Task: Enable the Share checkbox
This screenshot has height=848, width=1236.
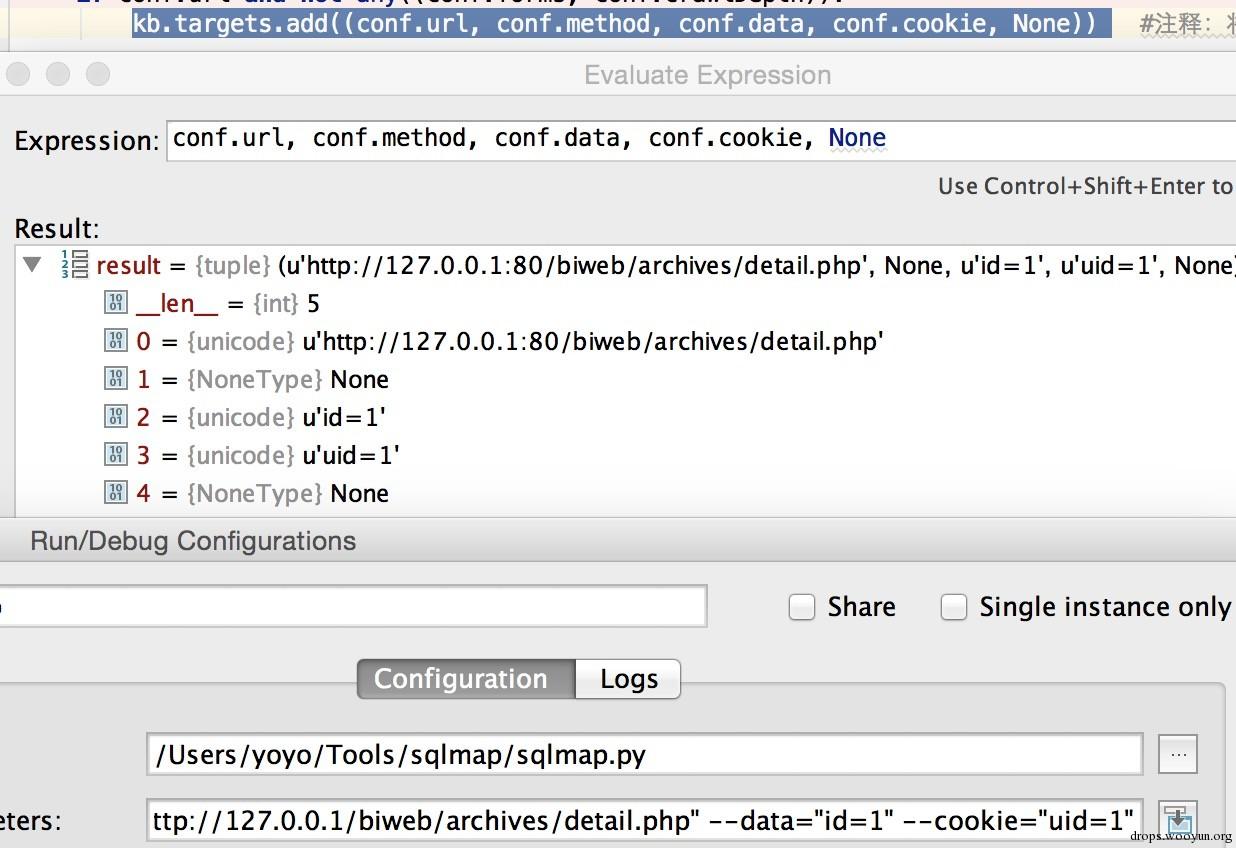Action: coord(802,607)
